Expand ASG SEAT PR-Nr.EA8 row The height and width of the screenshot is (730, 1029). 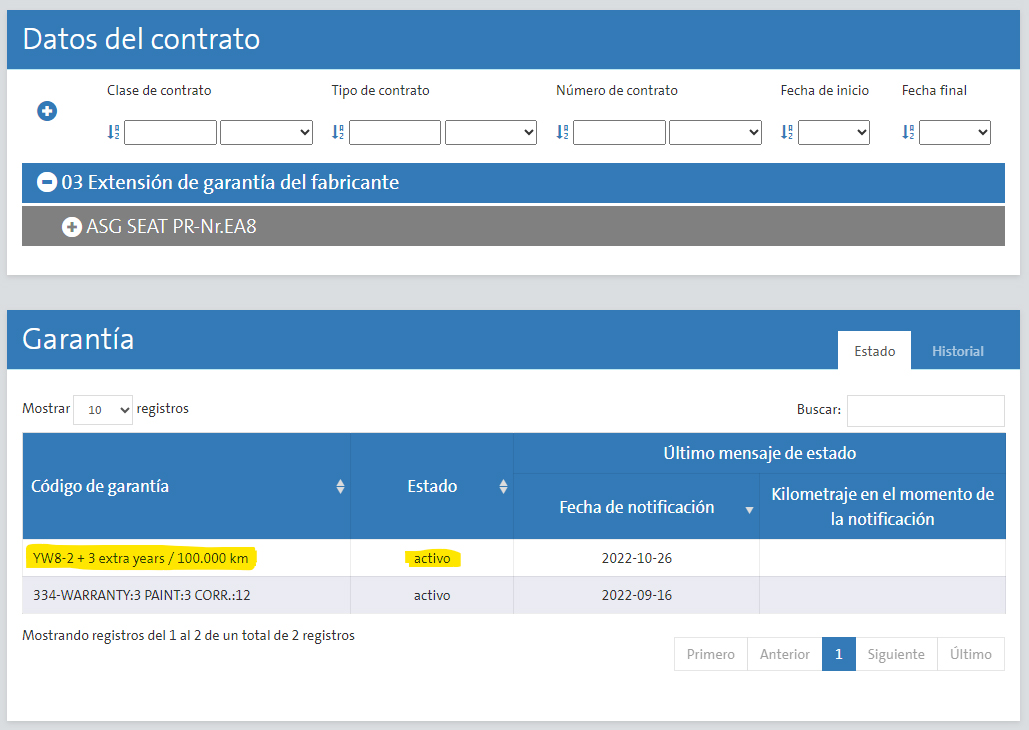click(72, 227)
